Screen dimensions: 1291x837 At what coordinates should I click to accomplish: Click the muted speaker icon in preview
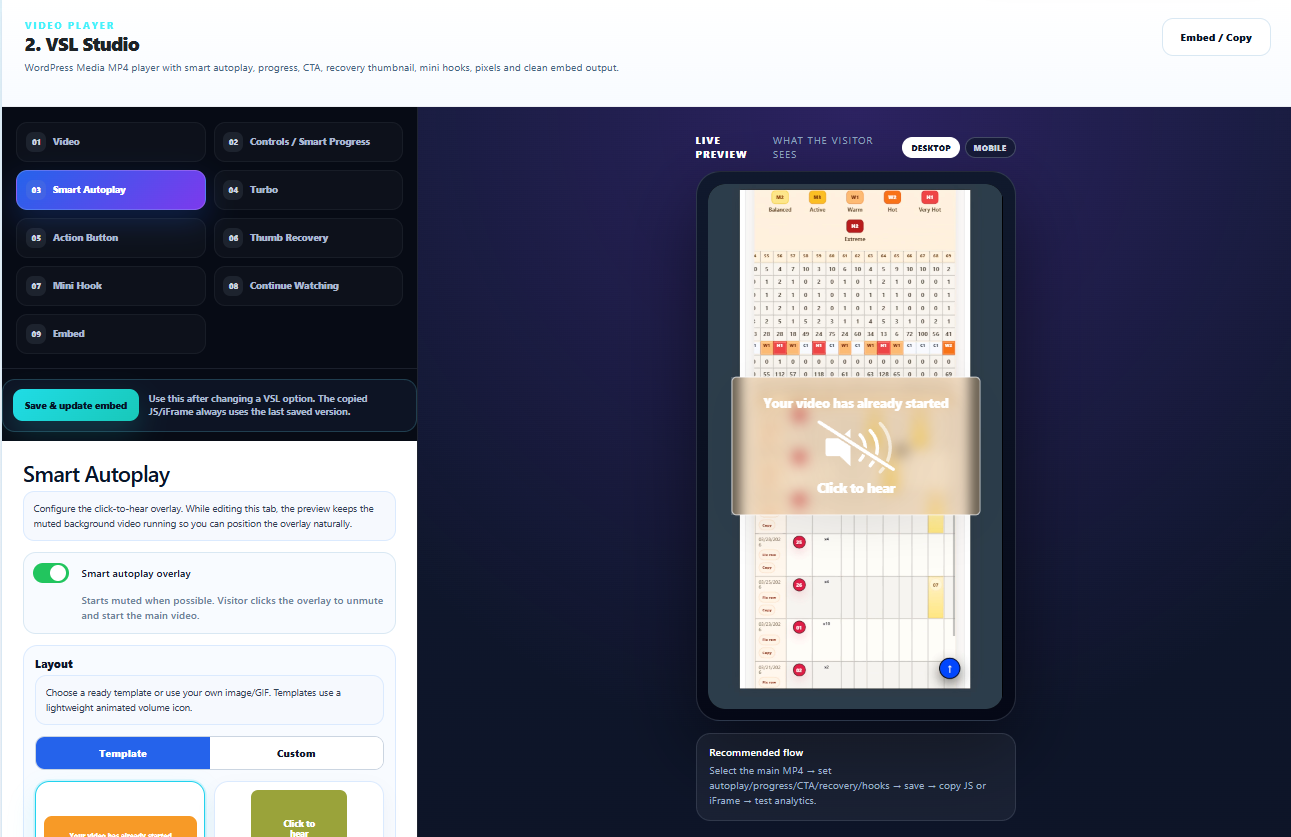855,446
